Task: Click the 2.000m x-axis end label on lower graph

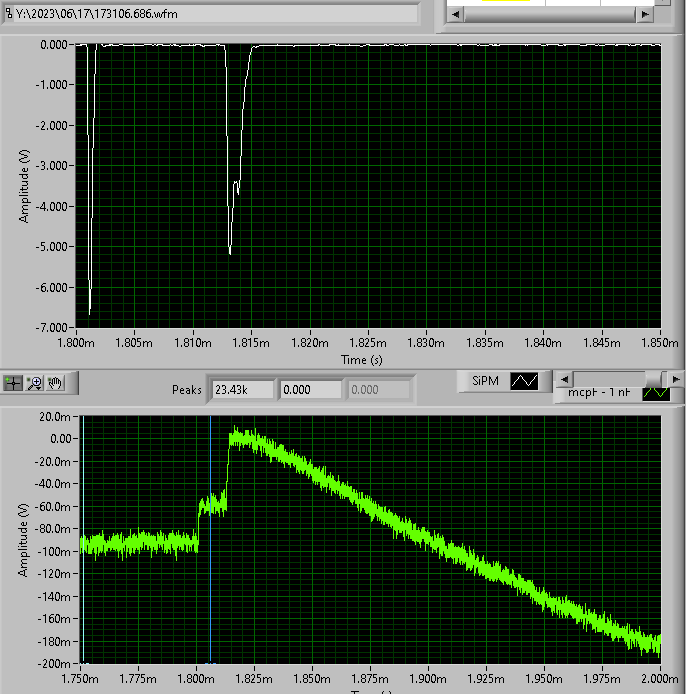Action: pos(659,679)
